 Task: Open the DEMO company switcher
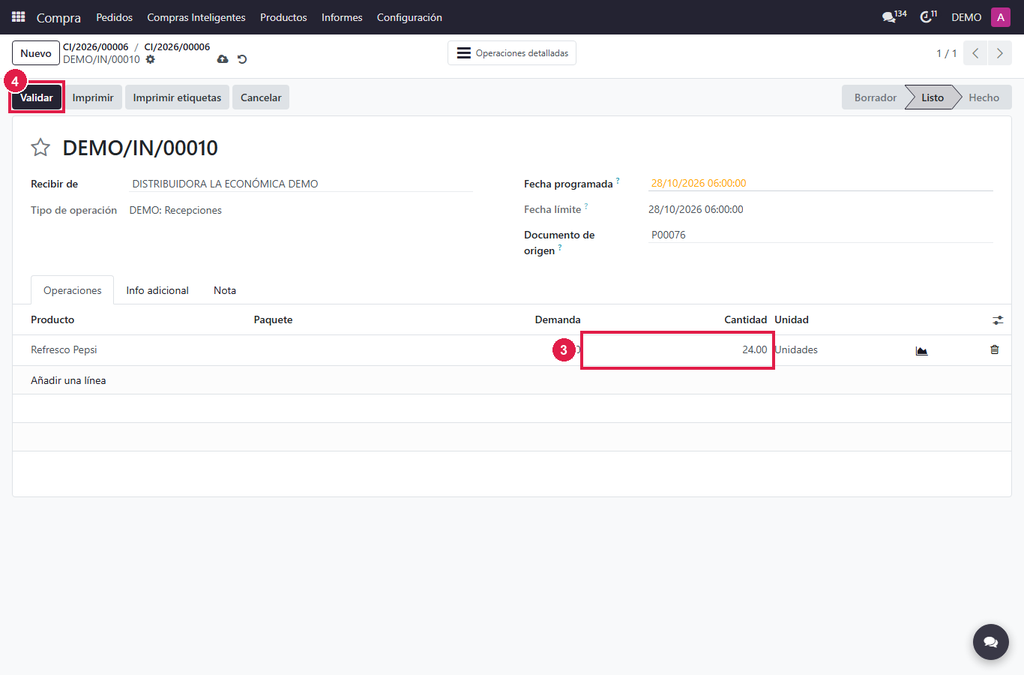point(966,18)
